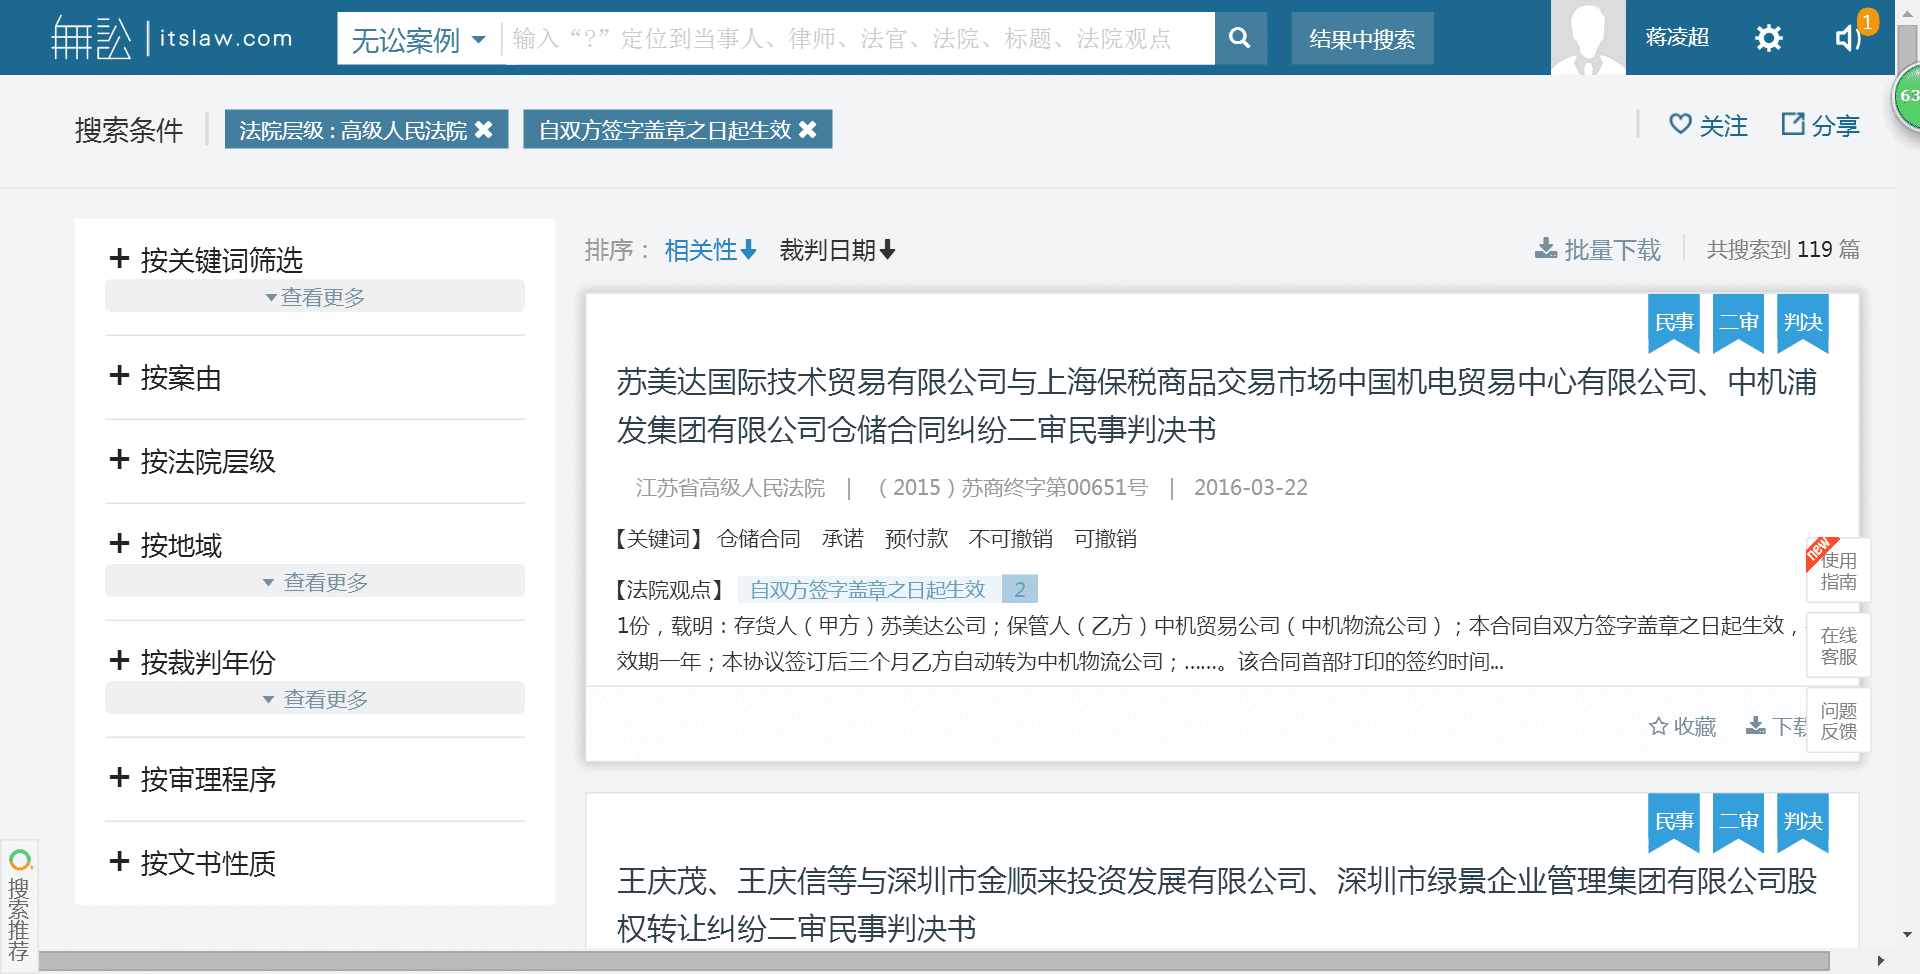Click the 结果中搜索 button
Screen dimensions: 1920x974
pos(1362,38)
